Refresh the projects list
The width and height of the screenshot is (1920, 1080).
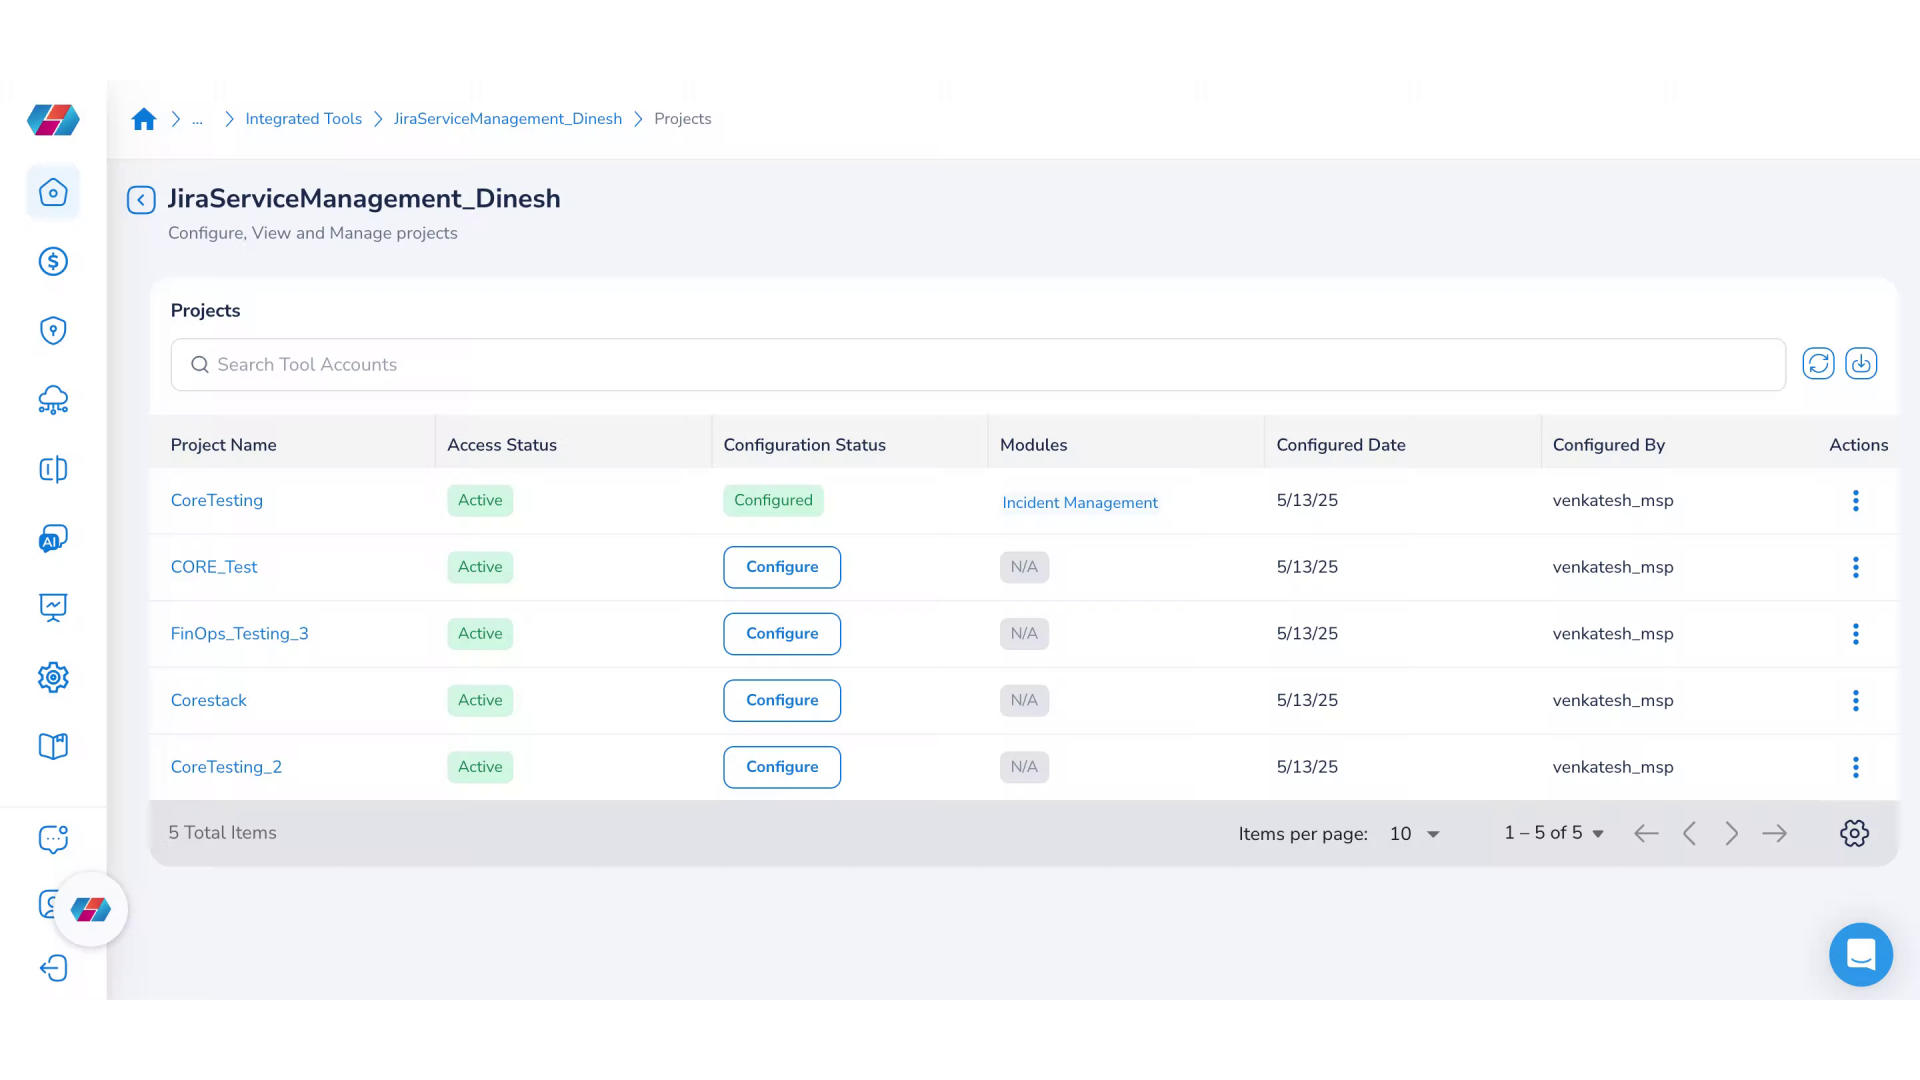click(x=1818, y=363)
